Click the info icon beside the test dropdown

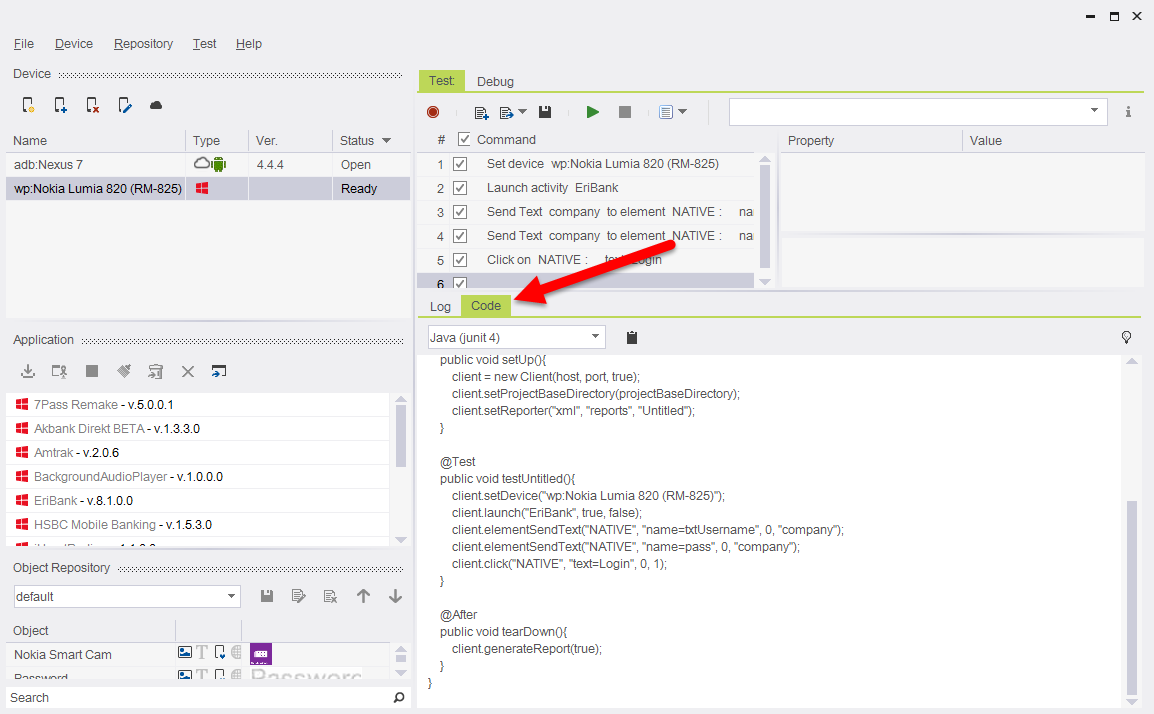coord(1128,112)
